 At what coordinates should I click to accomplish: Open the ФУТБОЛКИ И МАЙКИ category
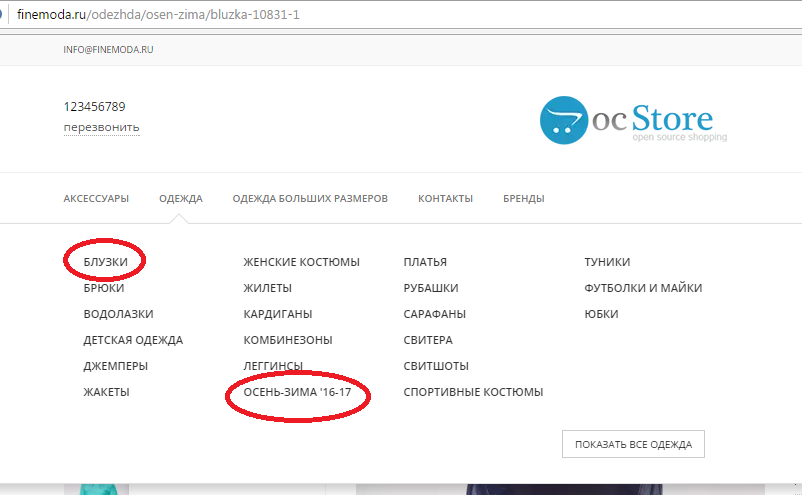pos(643,288)
